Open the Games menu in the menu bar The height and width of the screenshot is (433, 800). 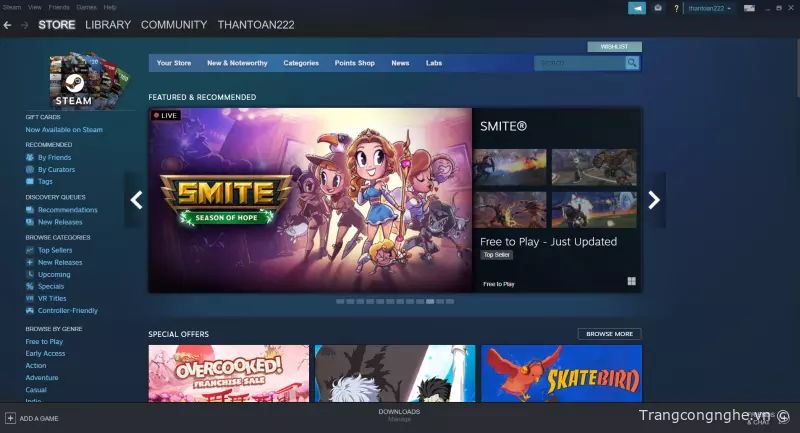(x=86, y=7)
